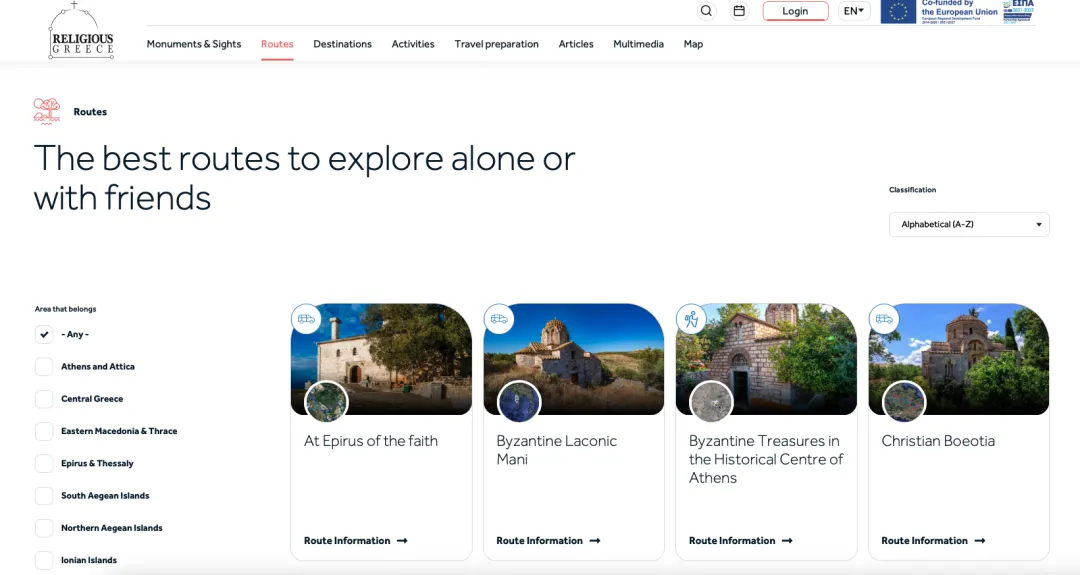Viewport: 1080px width, 575px height.
Task: Click the Religious Greece logo
Action: [x=81, y=31]
